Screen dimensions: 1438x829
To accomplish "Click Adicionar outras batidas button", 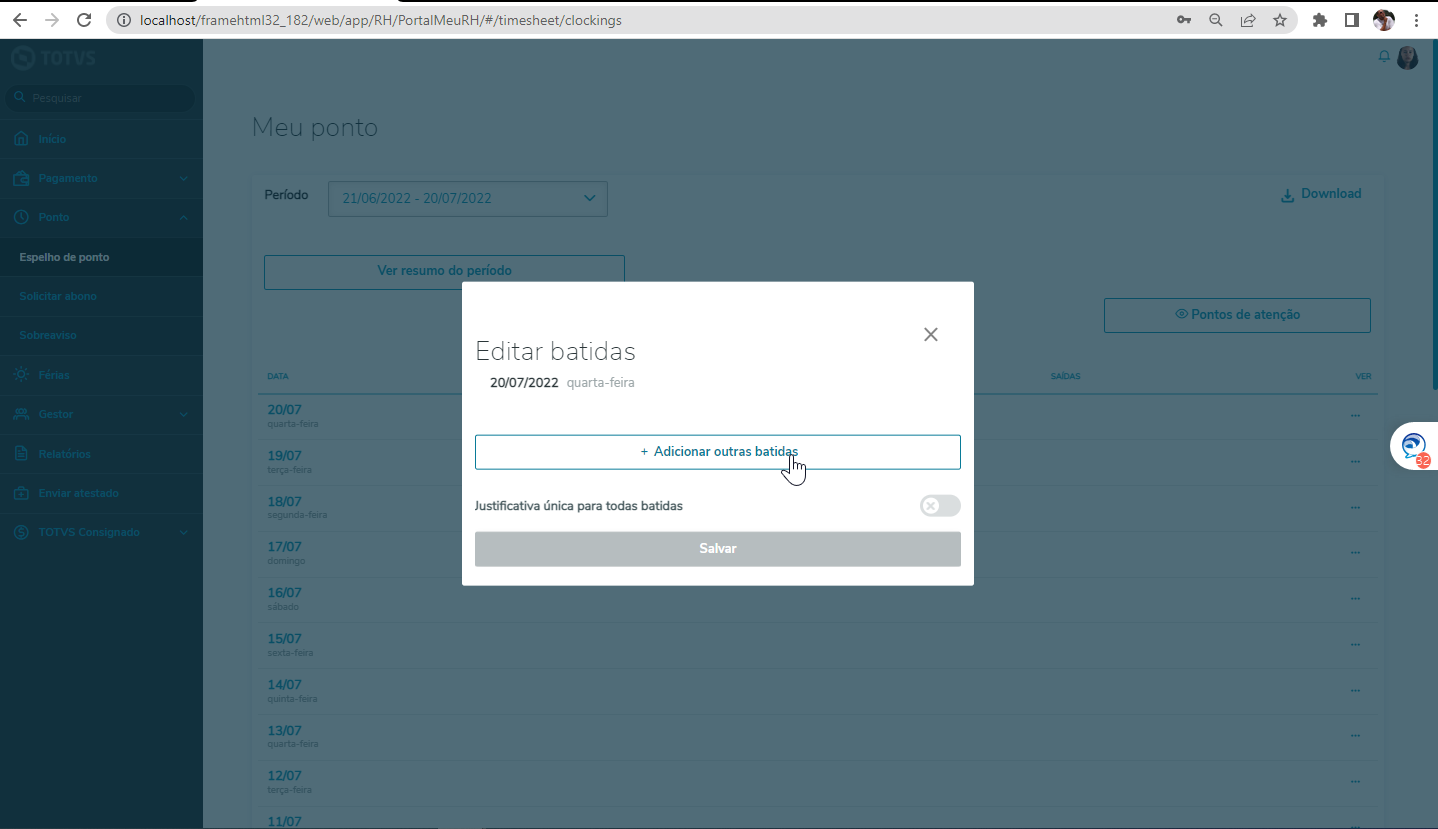I will [718, 452].
